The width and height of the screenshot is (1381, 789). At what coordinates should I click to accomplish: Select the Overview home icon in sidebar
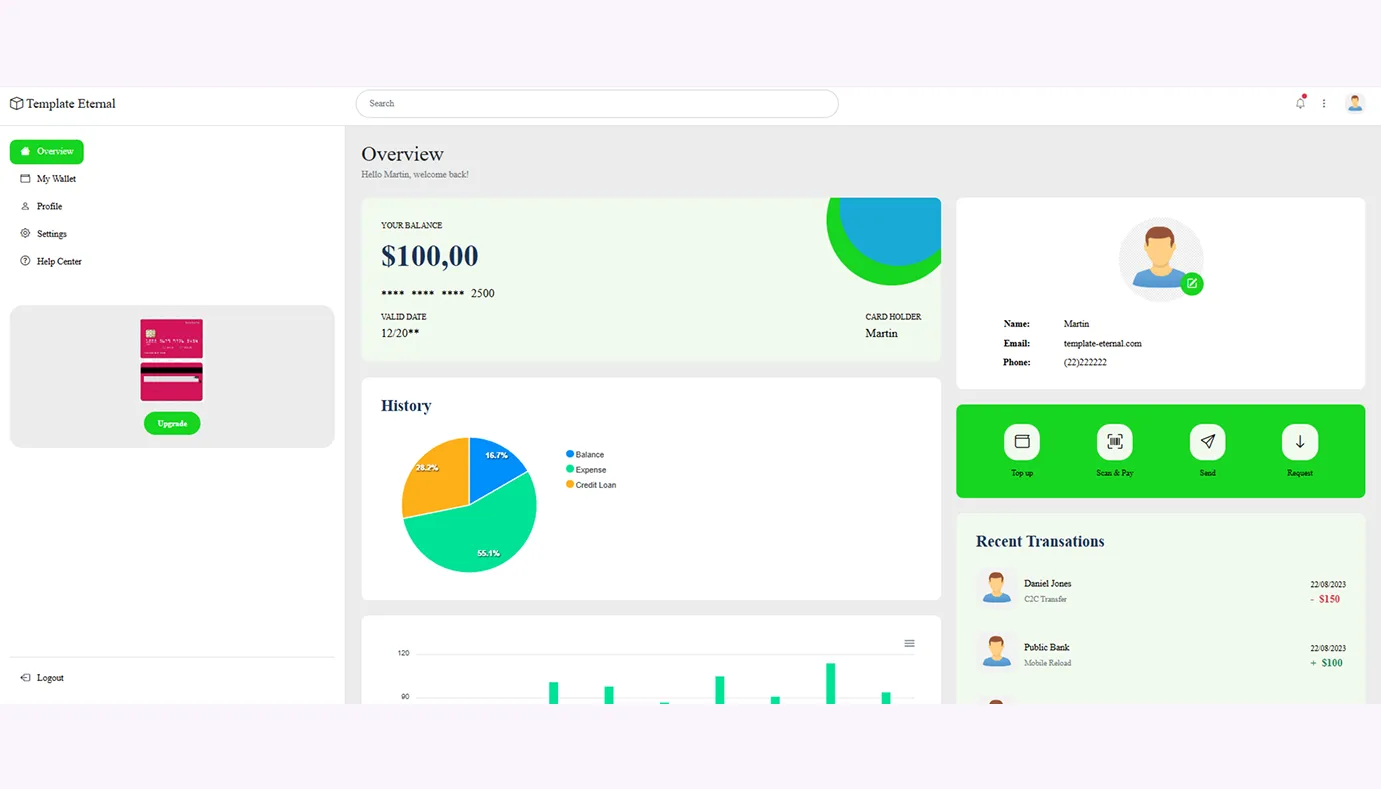click(26, 152)
